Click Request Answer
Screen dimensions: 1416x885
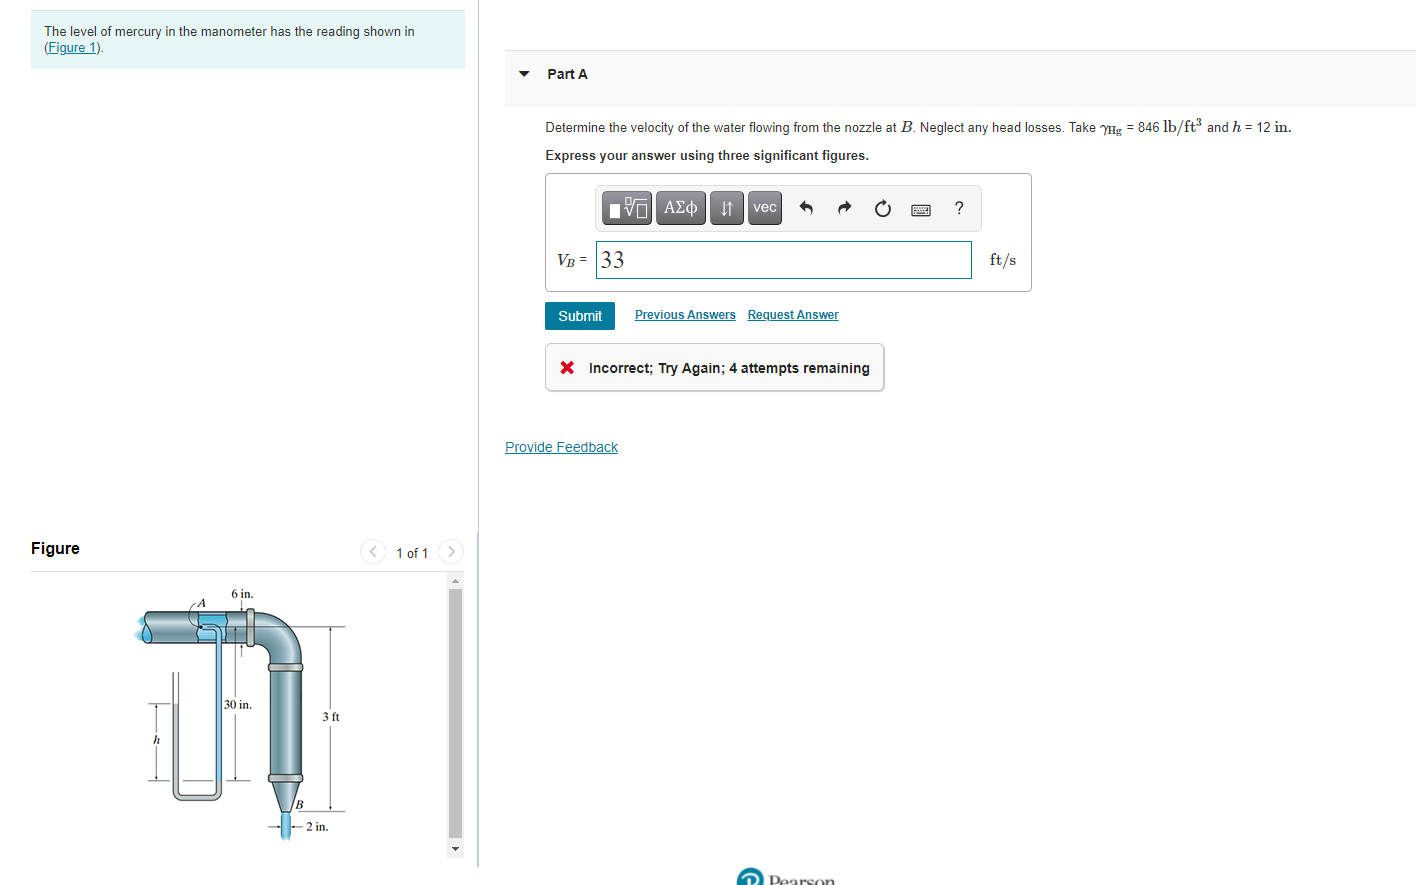[793, 314]
